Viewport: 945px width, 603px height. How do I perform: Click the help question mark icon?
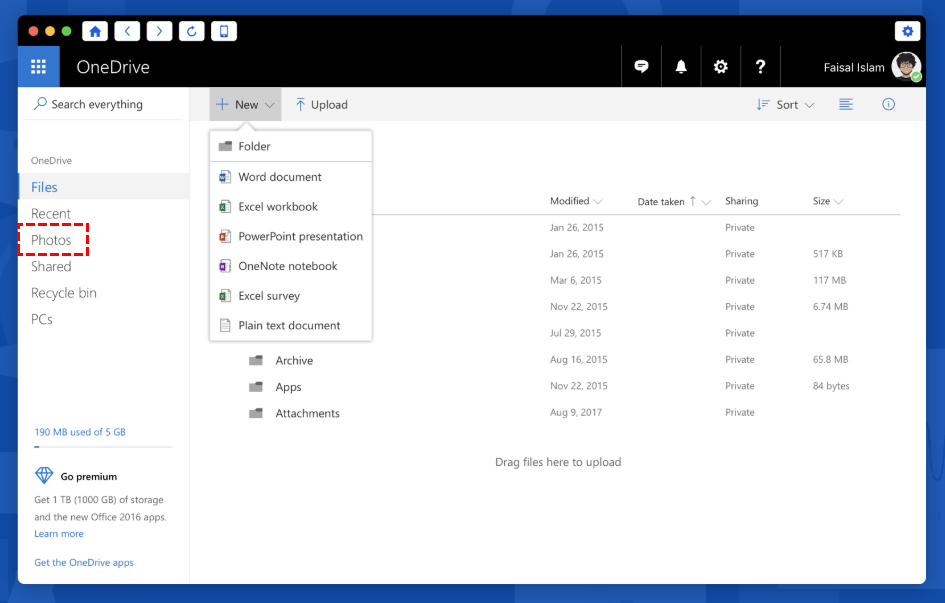(760, 67)
